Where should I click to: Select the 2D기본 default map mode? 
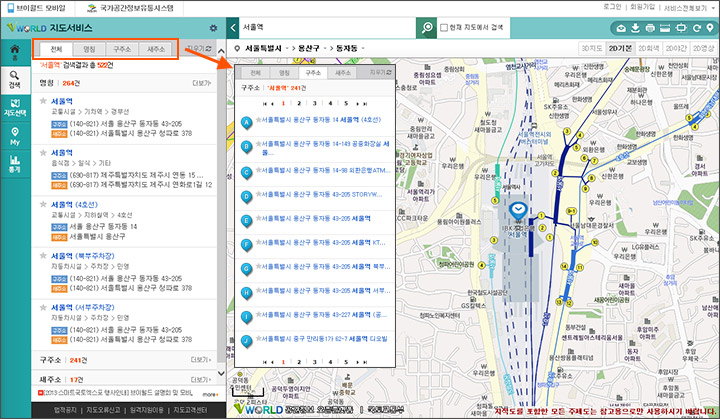(x=620, y=48)
